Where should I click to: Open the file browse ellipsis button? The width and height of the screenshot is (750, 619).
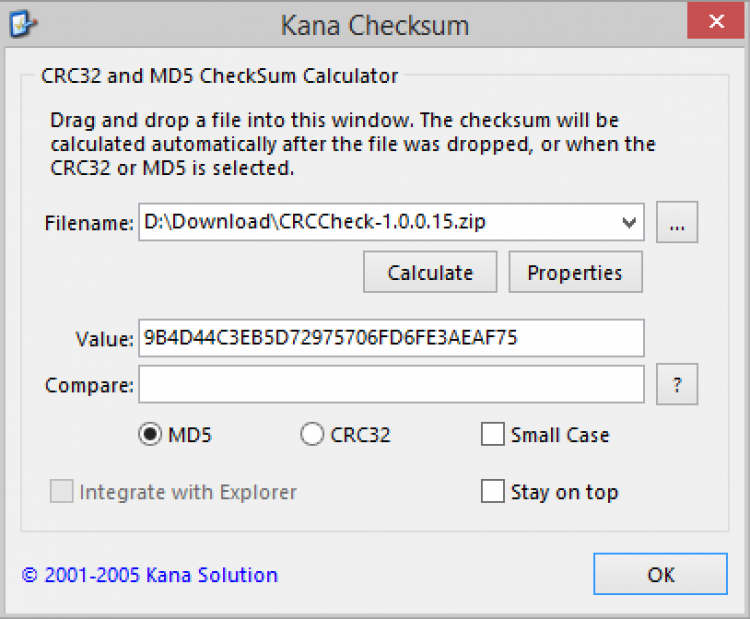coord(677,222)
